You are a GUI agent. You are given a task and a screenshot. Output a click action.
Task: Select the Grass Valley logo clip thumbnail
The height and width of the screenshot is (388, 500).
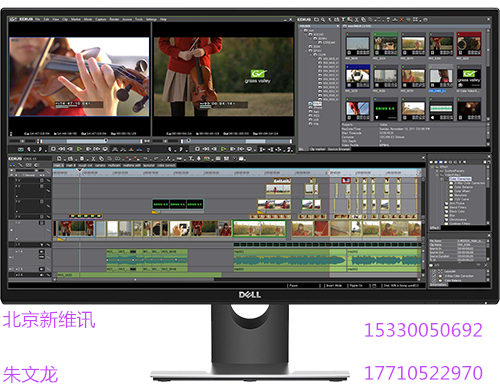(x=469, y=77)
